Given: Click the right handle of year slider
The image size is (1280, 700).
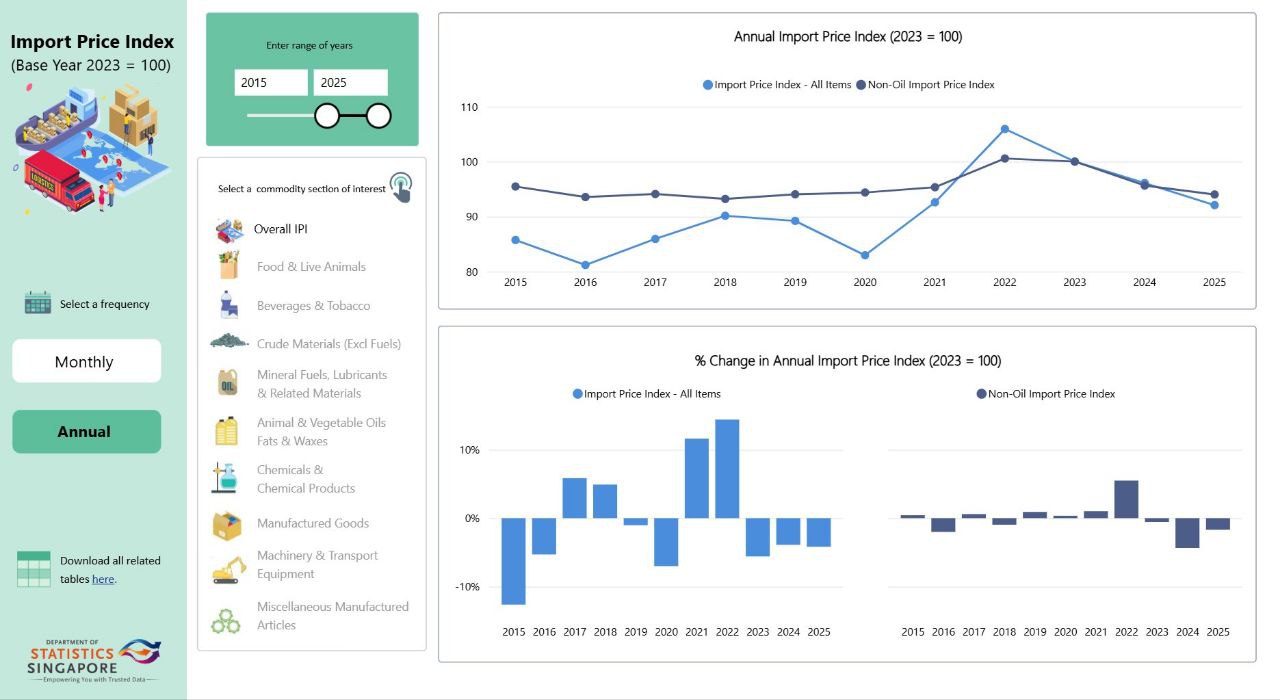Looking at the screenshot, I should click(x=378, y=116).
